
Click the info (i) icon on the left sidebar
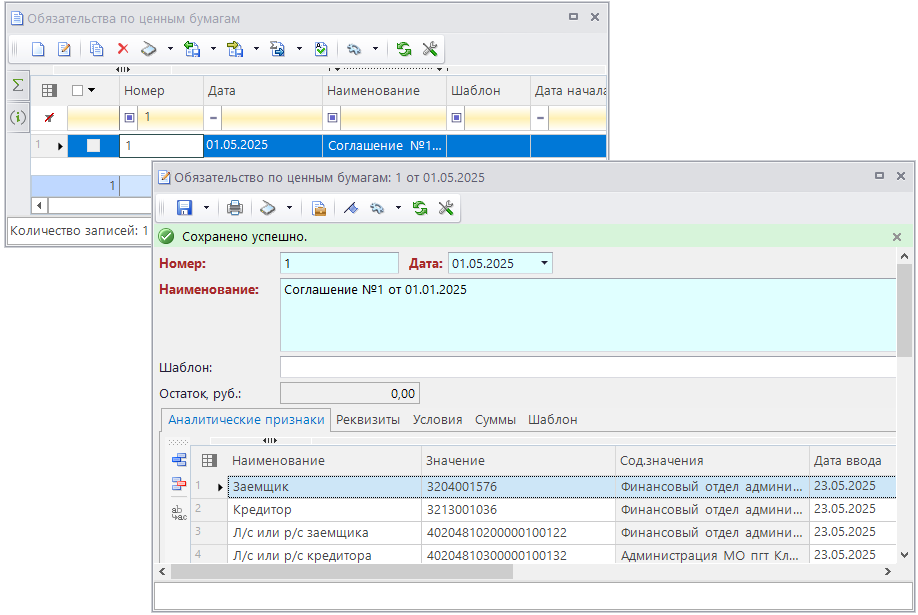tap(17, 118)
